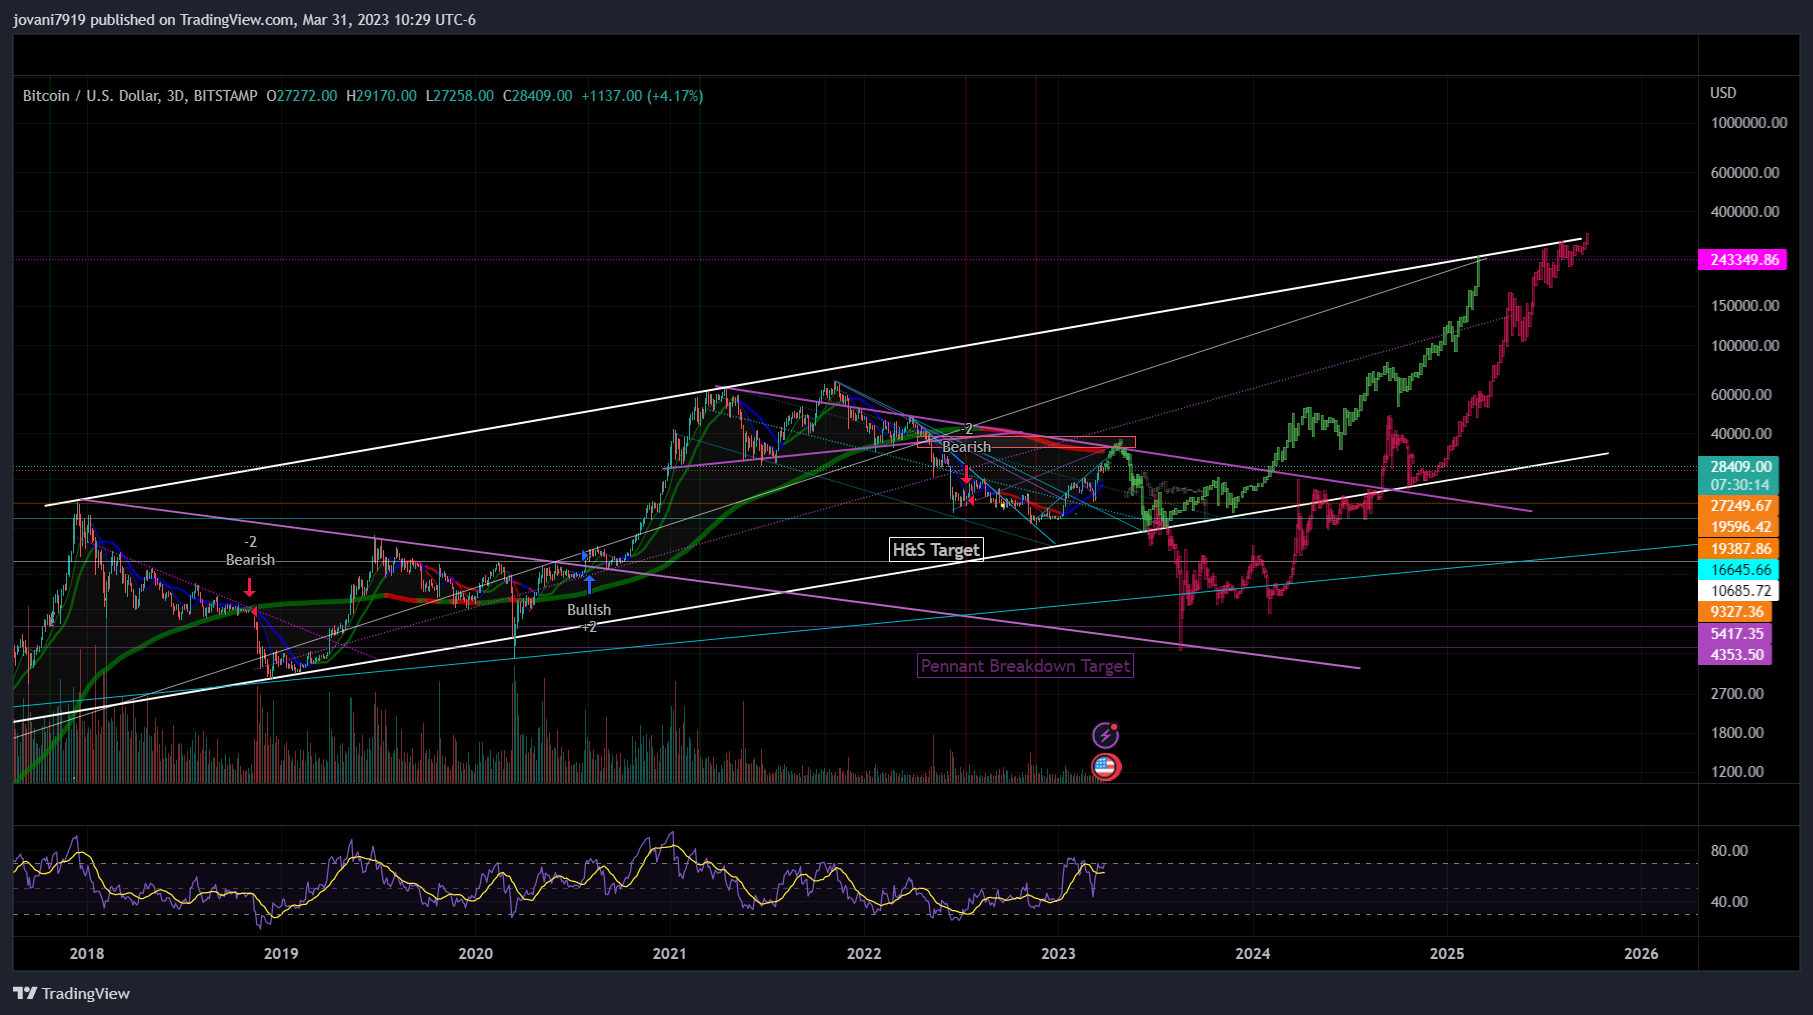1813x1015 pixels.
Task: Click the orange 19596.42 price label
Action: click(1738, 527)
